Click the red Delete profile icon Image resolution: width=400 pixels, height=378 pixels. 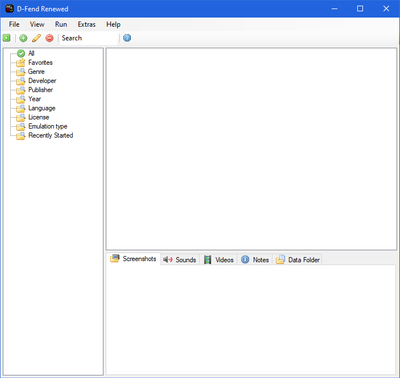pos(49,38)
